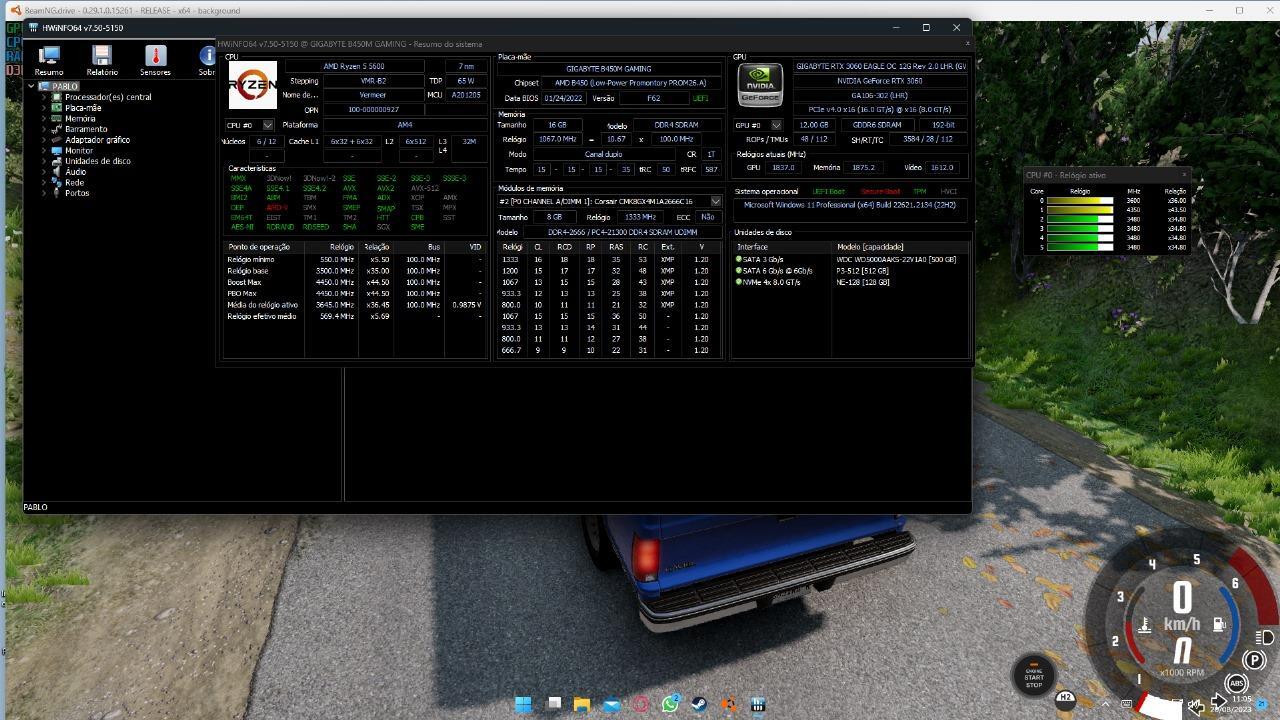
Task: Select the Rede tree item
Action: [75, 182]
